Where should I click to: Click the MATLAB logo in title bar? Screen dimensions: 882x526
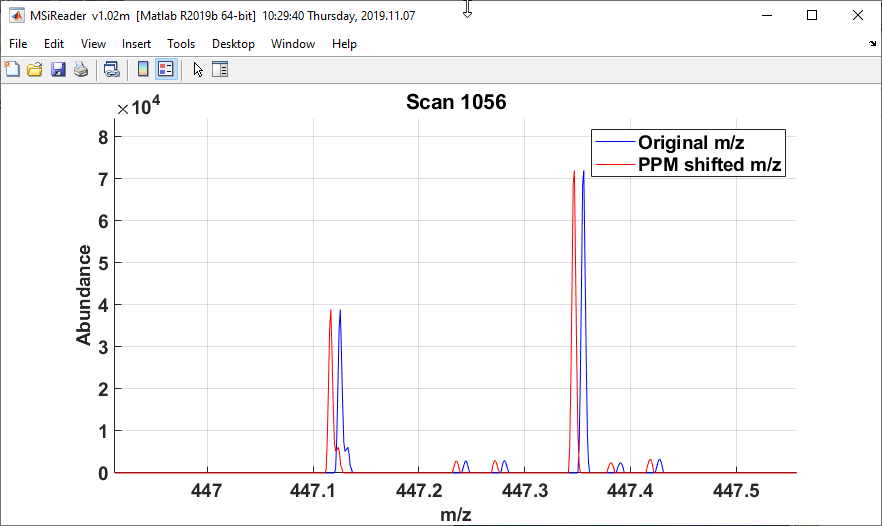pos(17,15)
